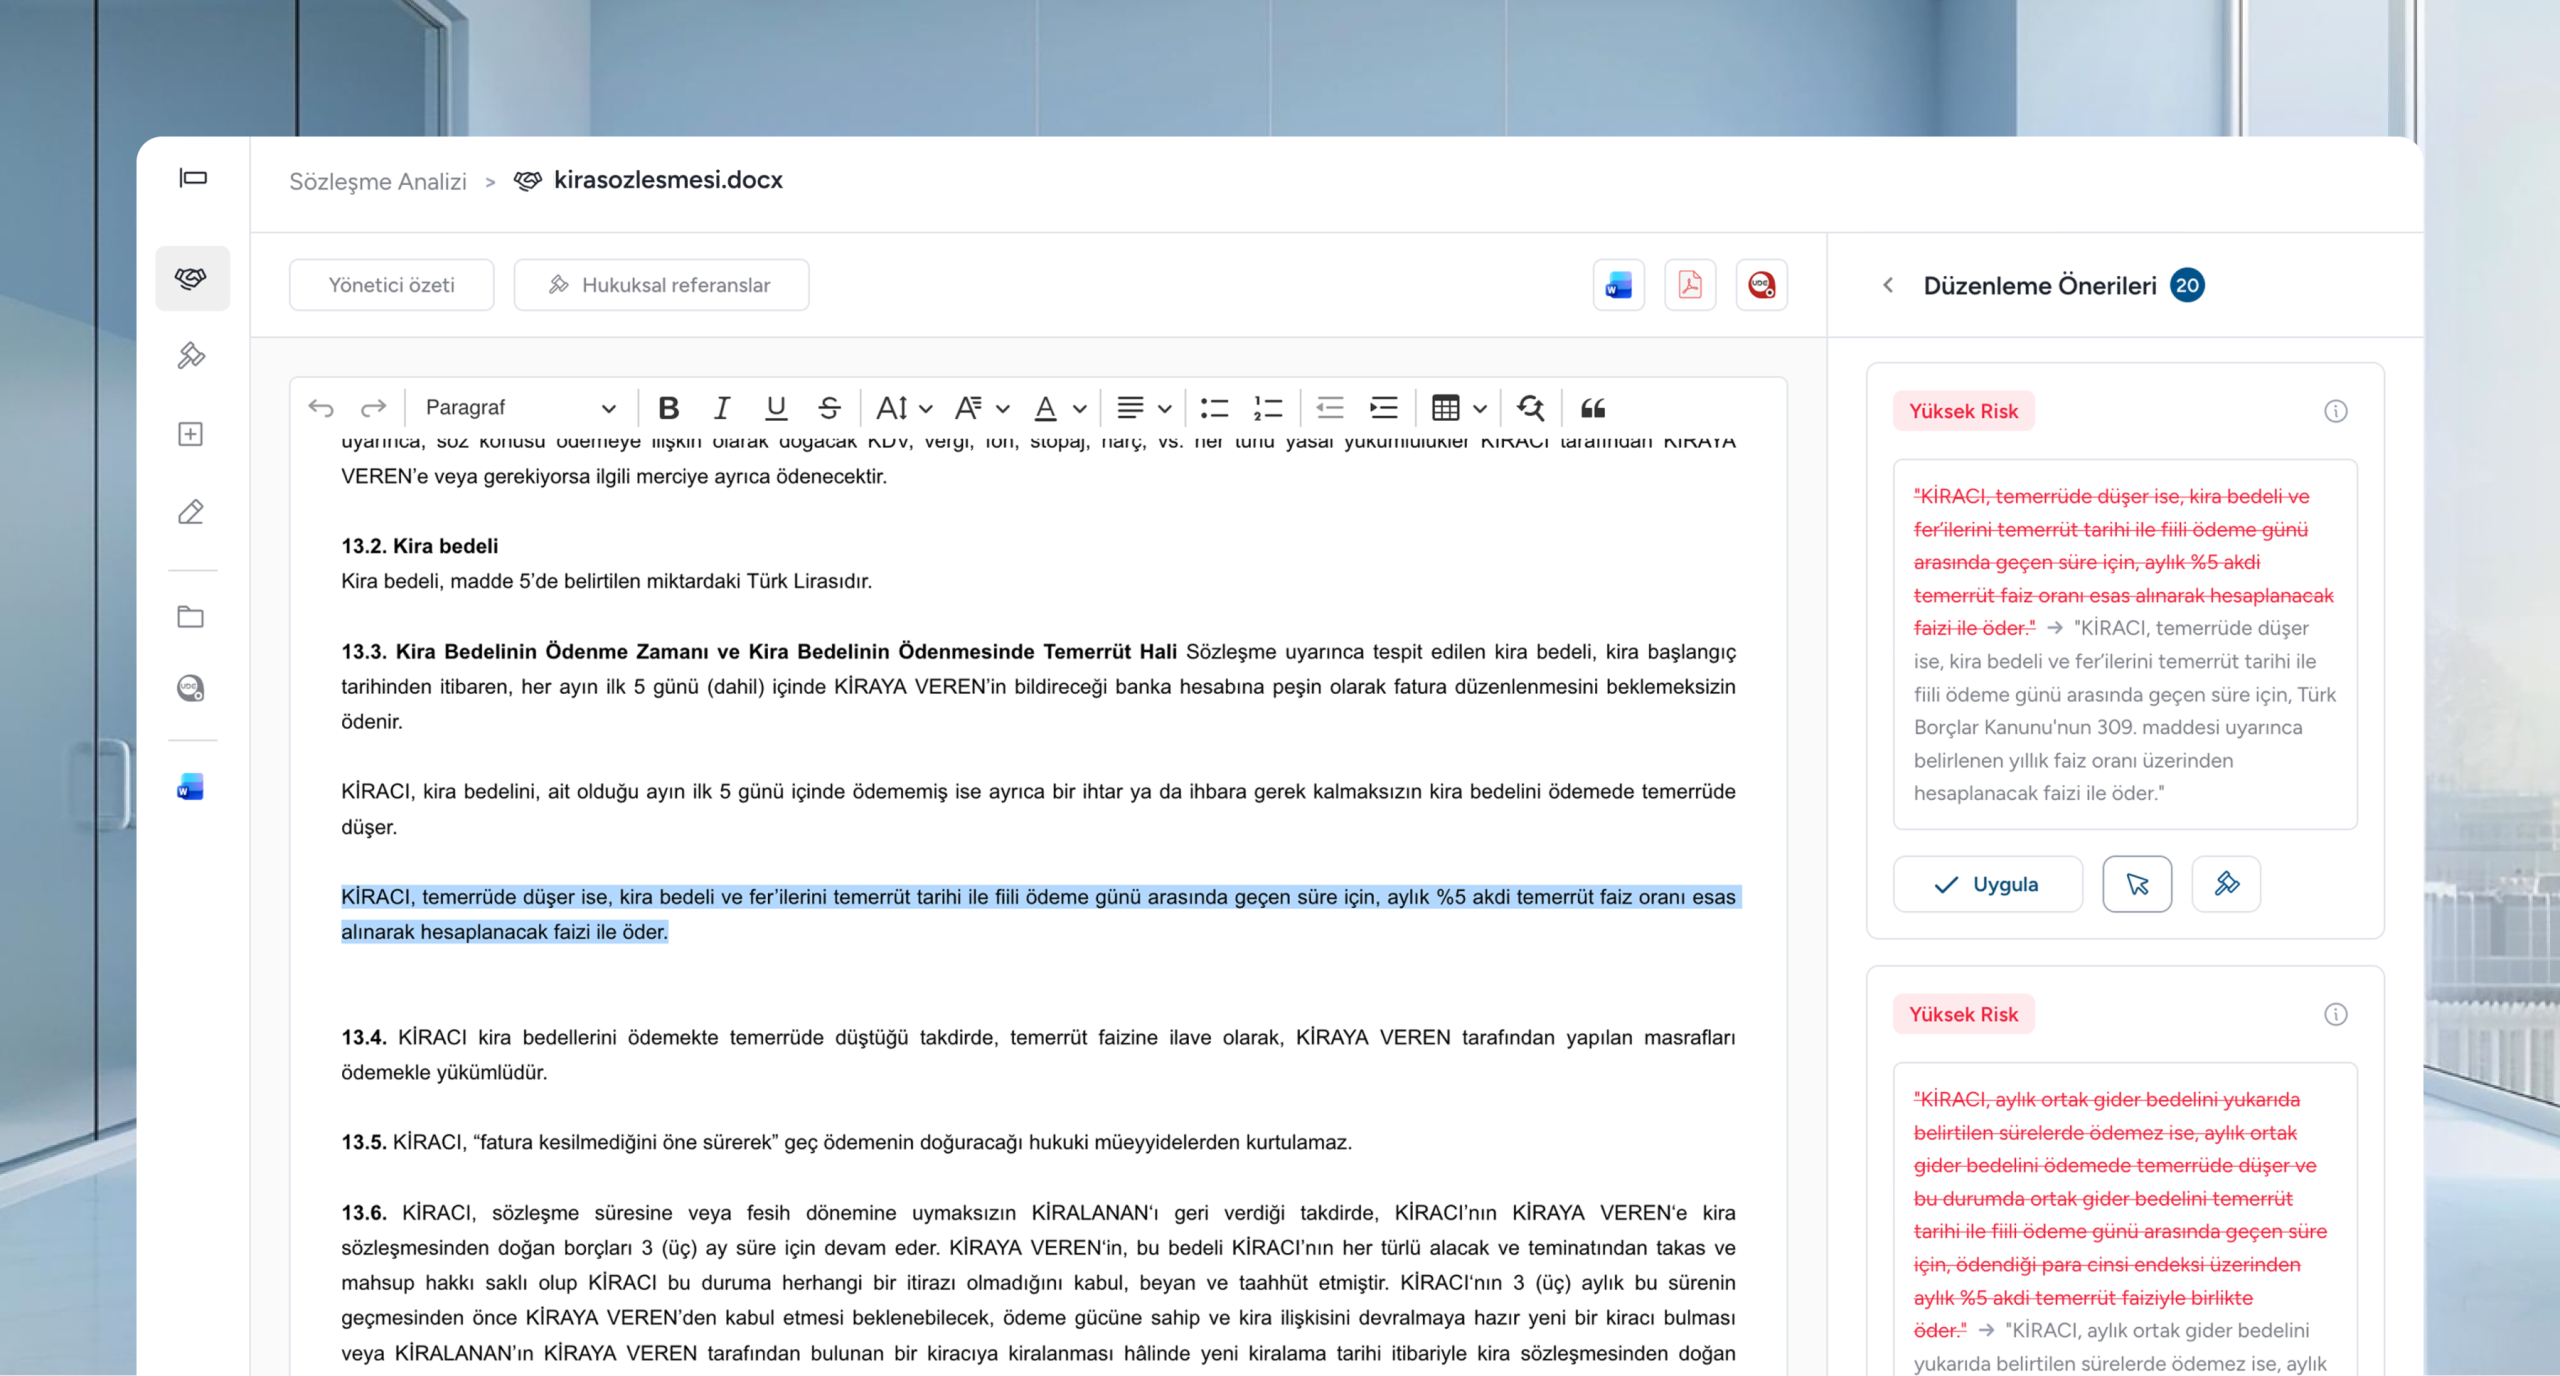This screenshot has width=2560, height=1376.
Task: Redo the last edit
Action: click(373, 408)
